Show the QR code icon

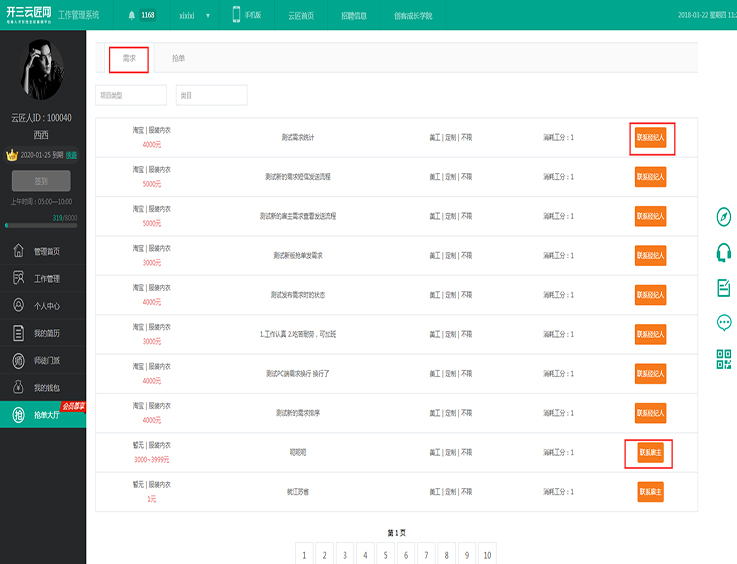[x=724, y=359]
